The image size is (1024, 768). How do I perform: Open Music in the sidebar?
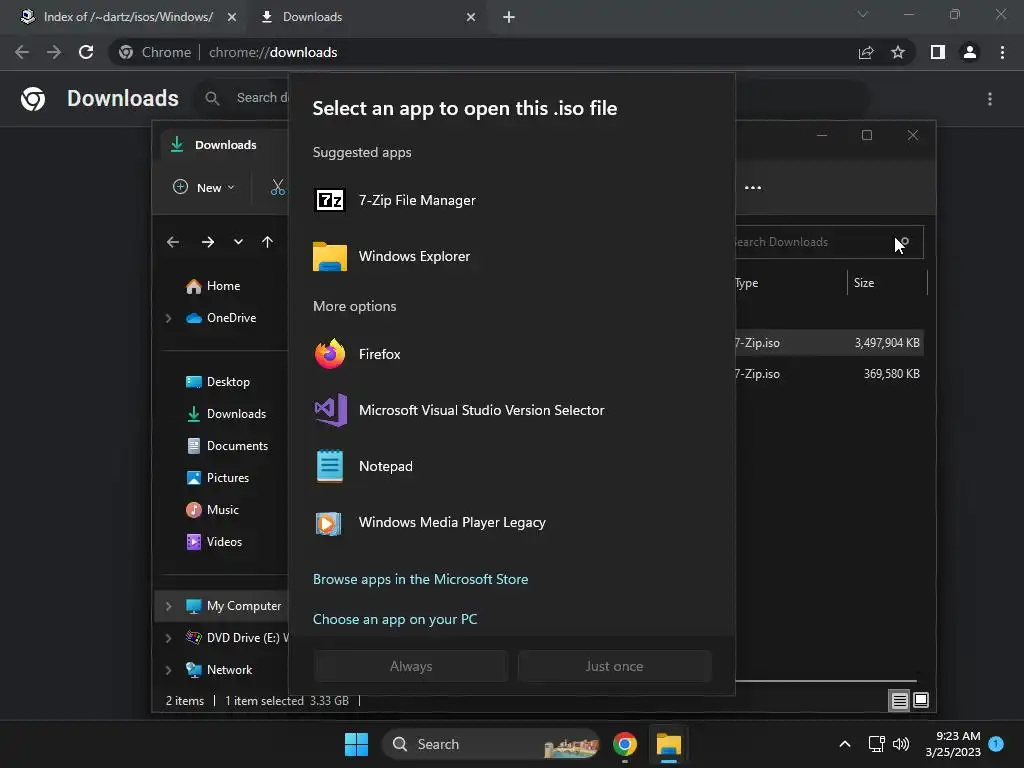click(212, 510)
